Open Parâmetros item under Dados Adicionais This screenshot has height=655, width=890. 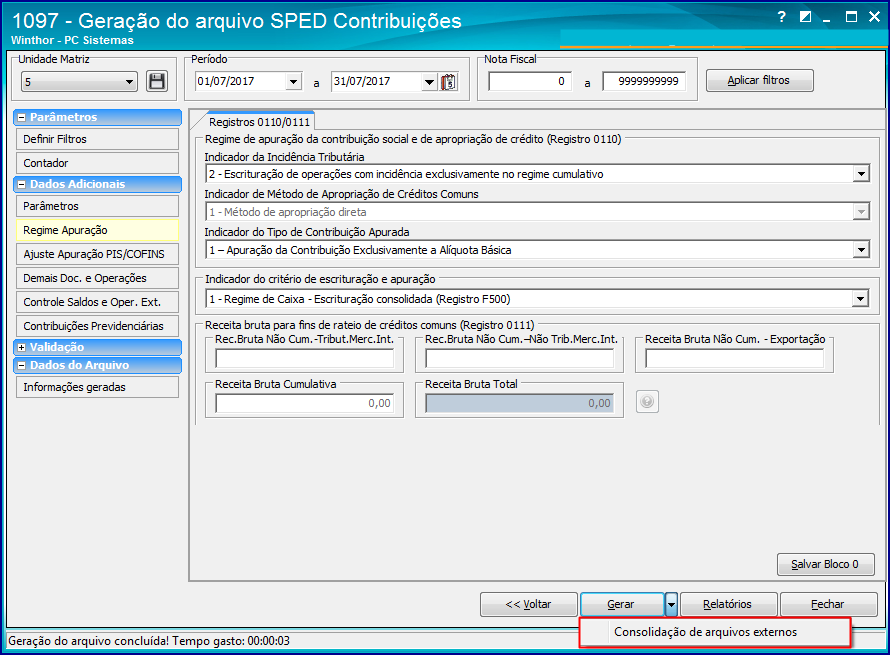pos(97,206)
